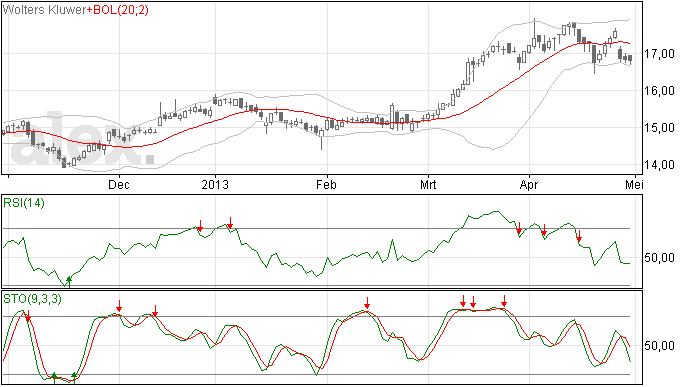Image resolution: width=690 pixels, height=387 pixels.
Task: Select the 14,00 price axis label
Action: point(659,165)
